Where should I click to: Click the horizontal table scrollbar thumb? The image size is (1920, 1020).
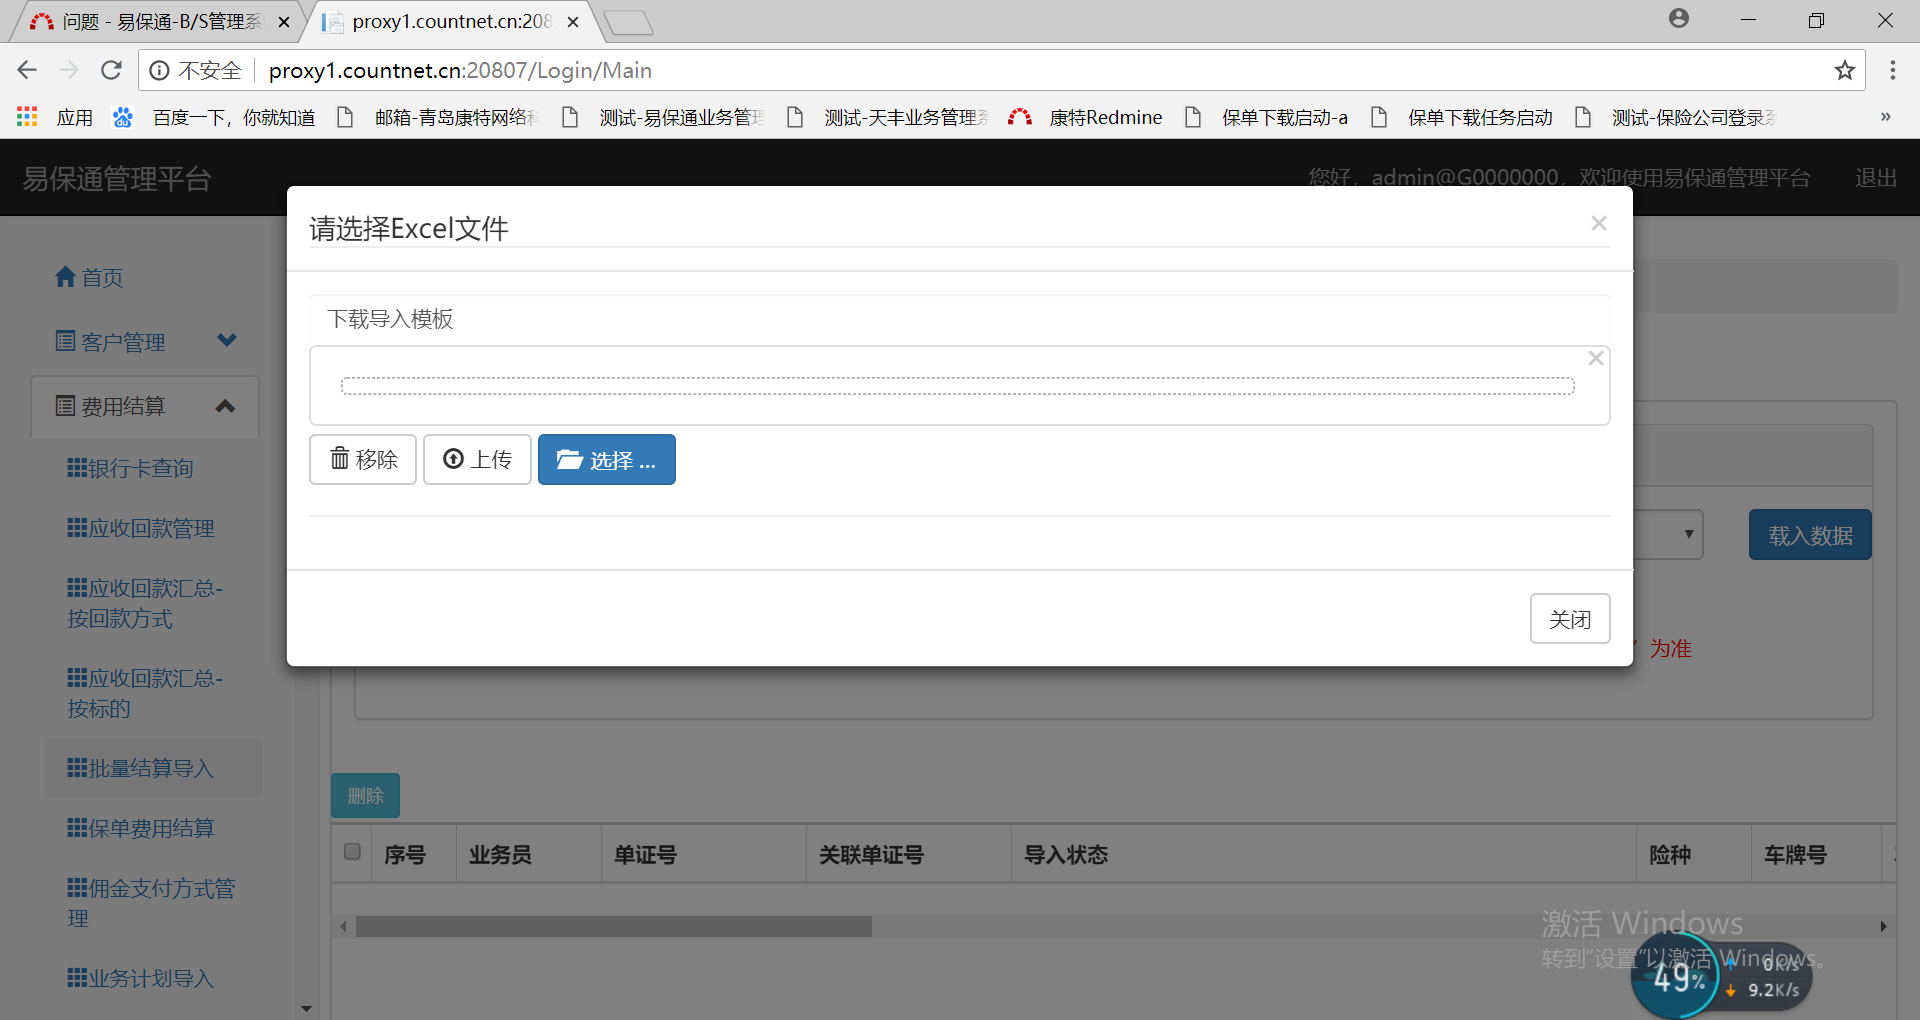click(614, 927)
